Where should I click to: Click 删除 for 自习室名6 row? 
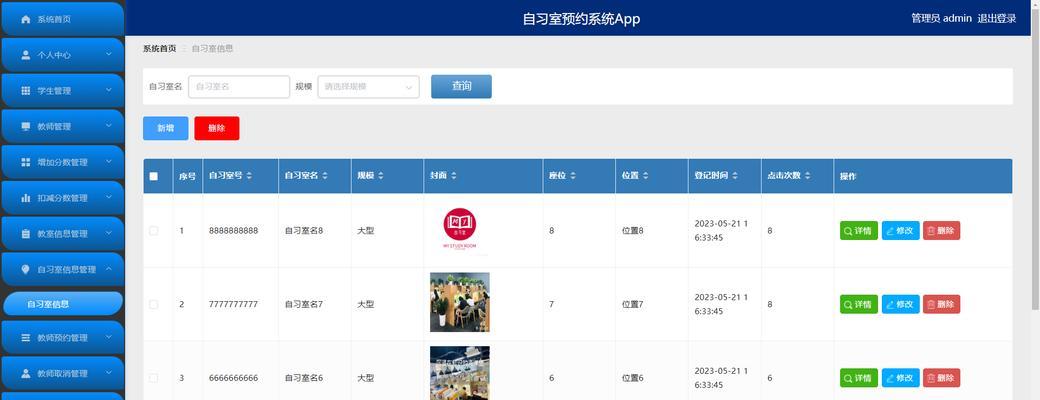941,378
